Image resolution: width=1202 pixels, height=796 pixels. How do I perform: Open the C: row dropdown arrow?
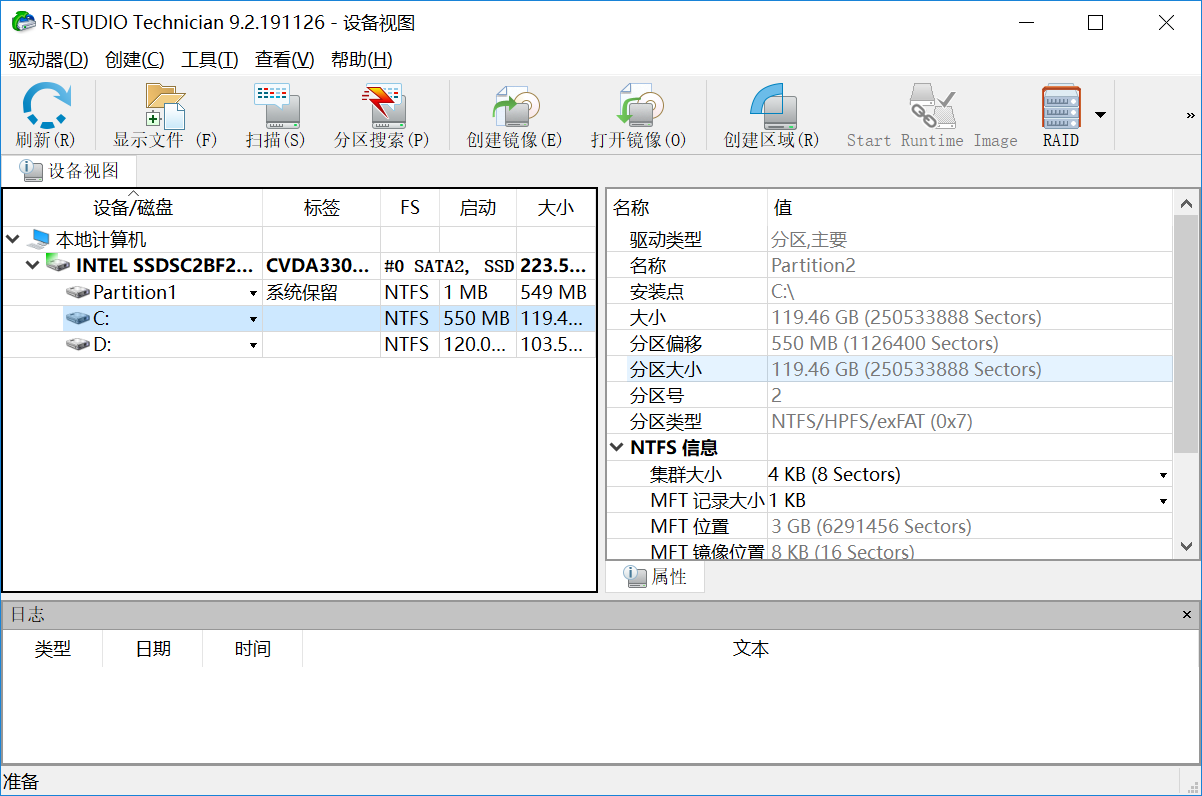click(x=253, y=319)
